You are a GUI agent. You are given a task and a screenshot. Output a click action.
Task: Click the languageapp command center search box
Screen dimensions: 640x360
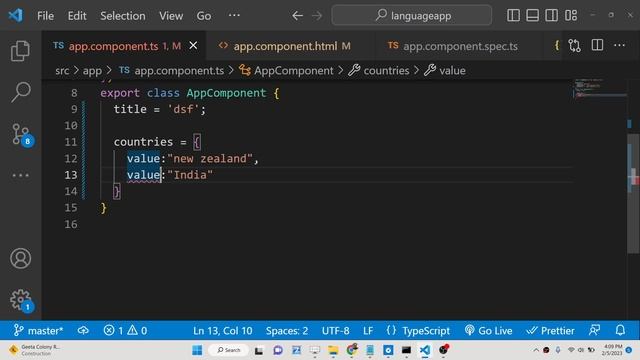pyautogui.click(x=411, y=16)
